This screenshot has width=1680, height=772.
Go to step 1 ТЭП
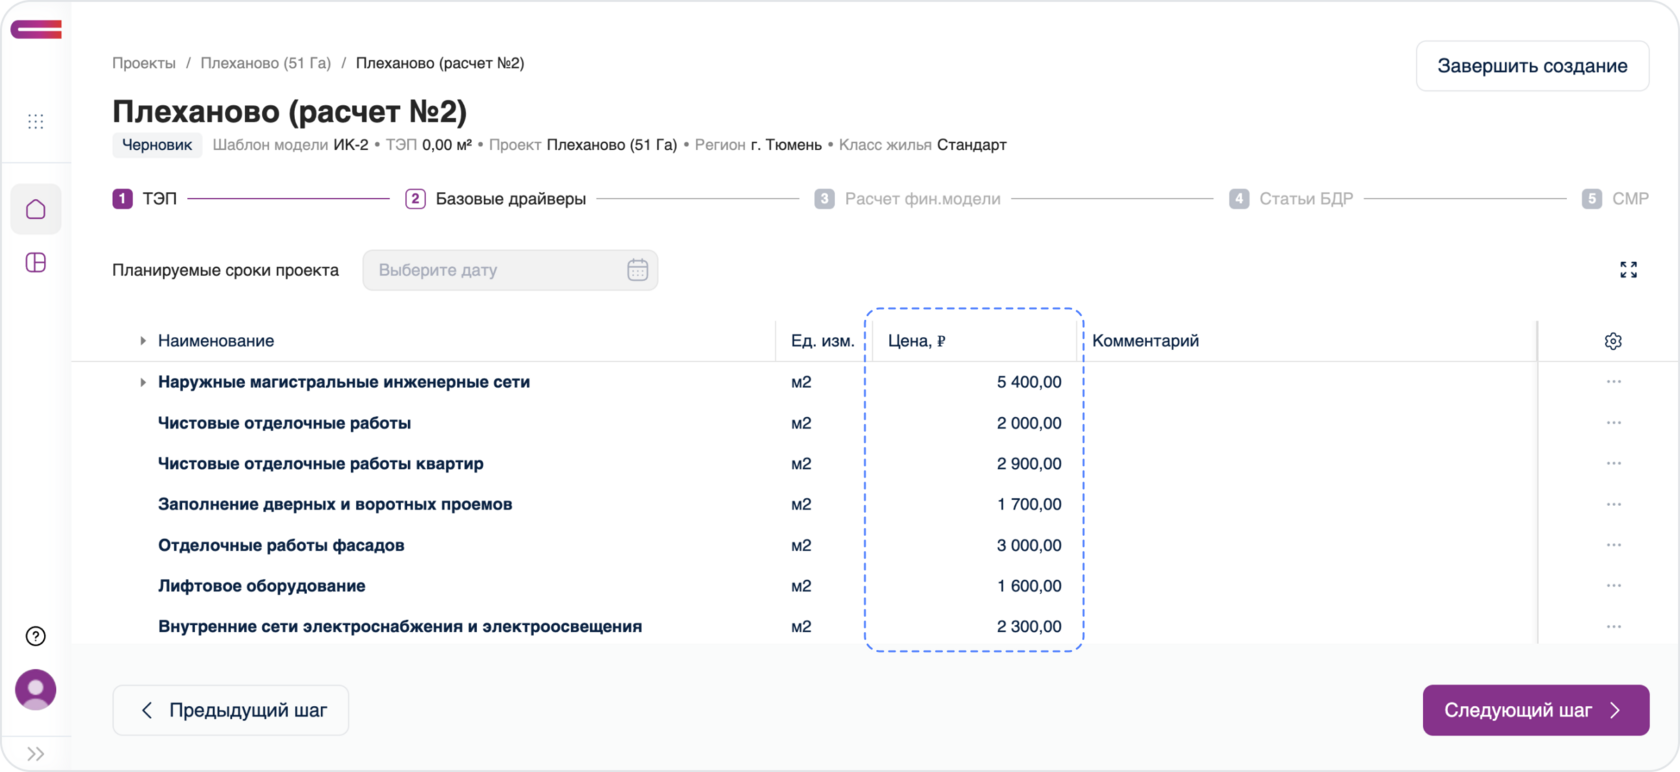145,199
